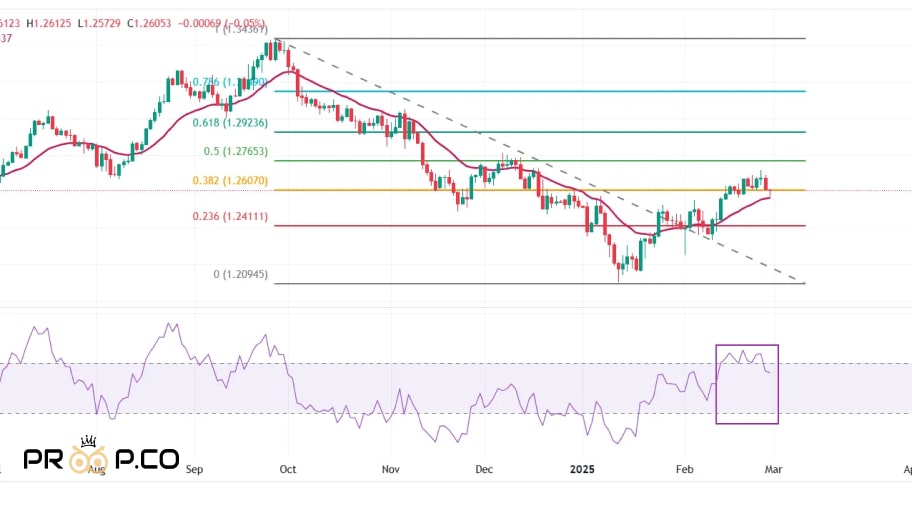Select the purple rectangle on RSI panel
Image resolution: width=912 pixels, height=513 pixels.
747,384
